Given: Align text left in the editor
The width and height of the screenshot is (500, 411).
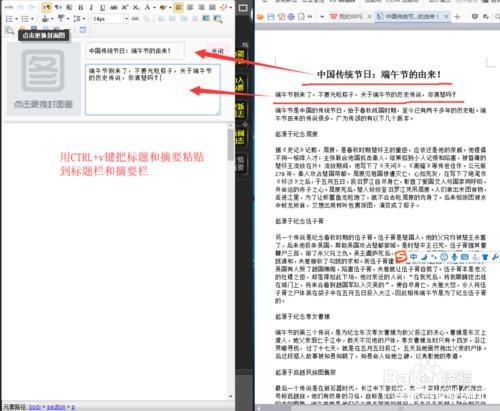Looking at the screenshot, I should [x=179, y=7].
